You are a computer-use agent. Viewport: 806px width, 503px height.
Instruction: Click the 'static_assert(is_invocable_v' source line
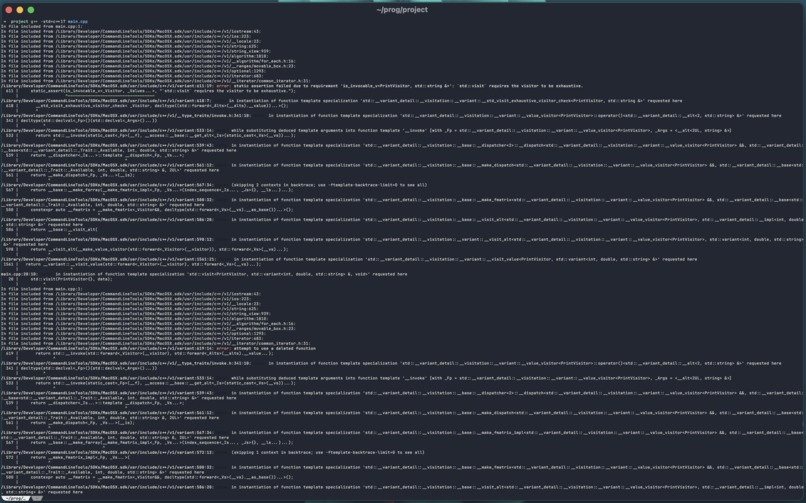(x=163, y=91)
